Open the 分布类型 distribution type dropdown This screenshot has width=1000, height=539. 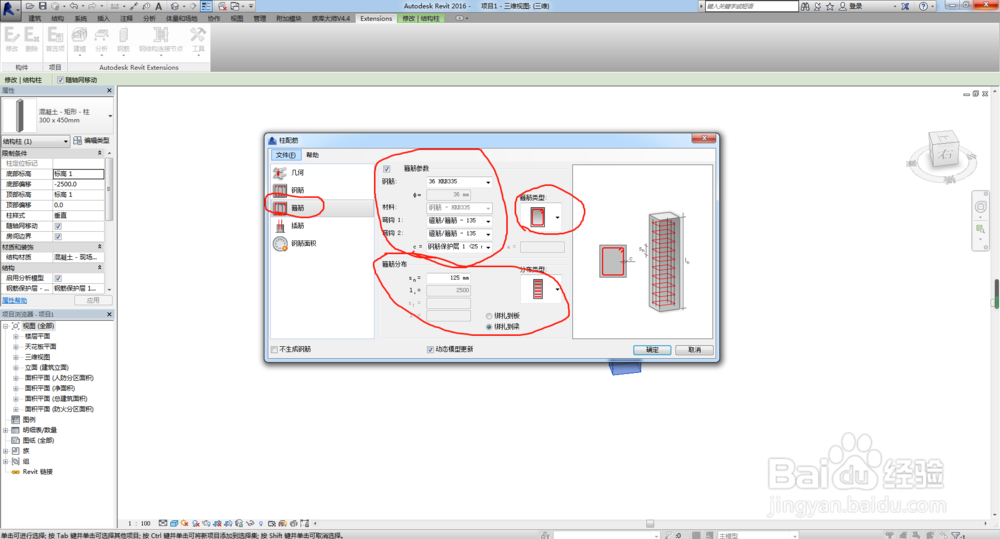click(x=557, y=289)
